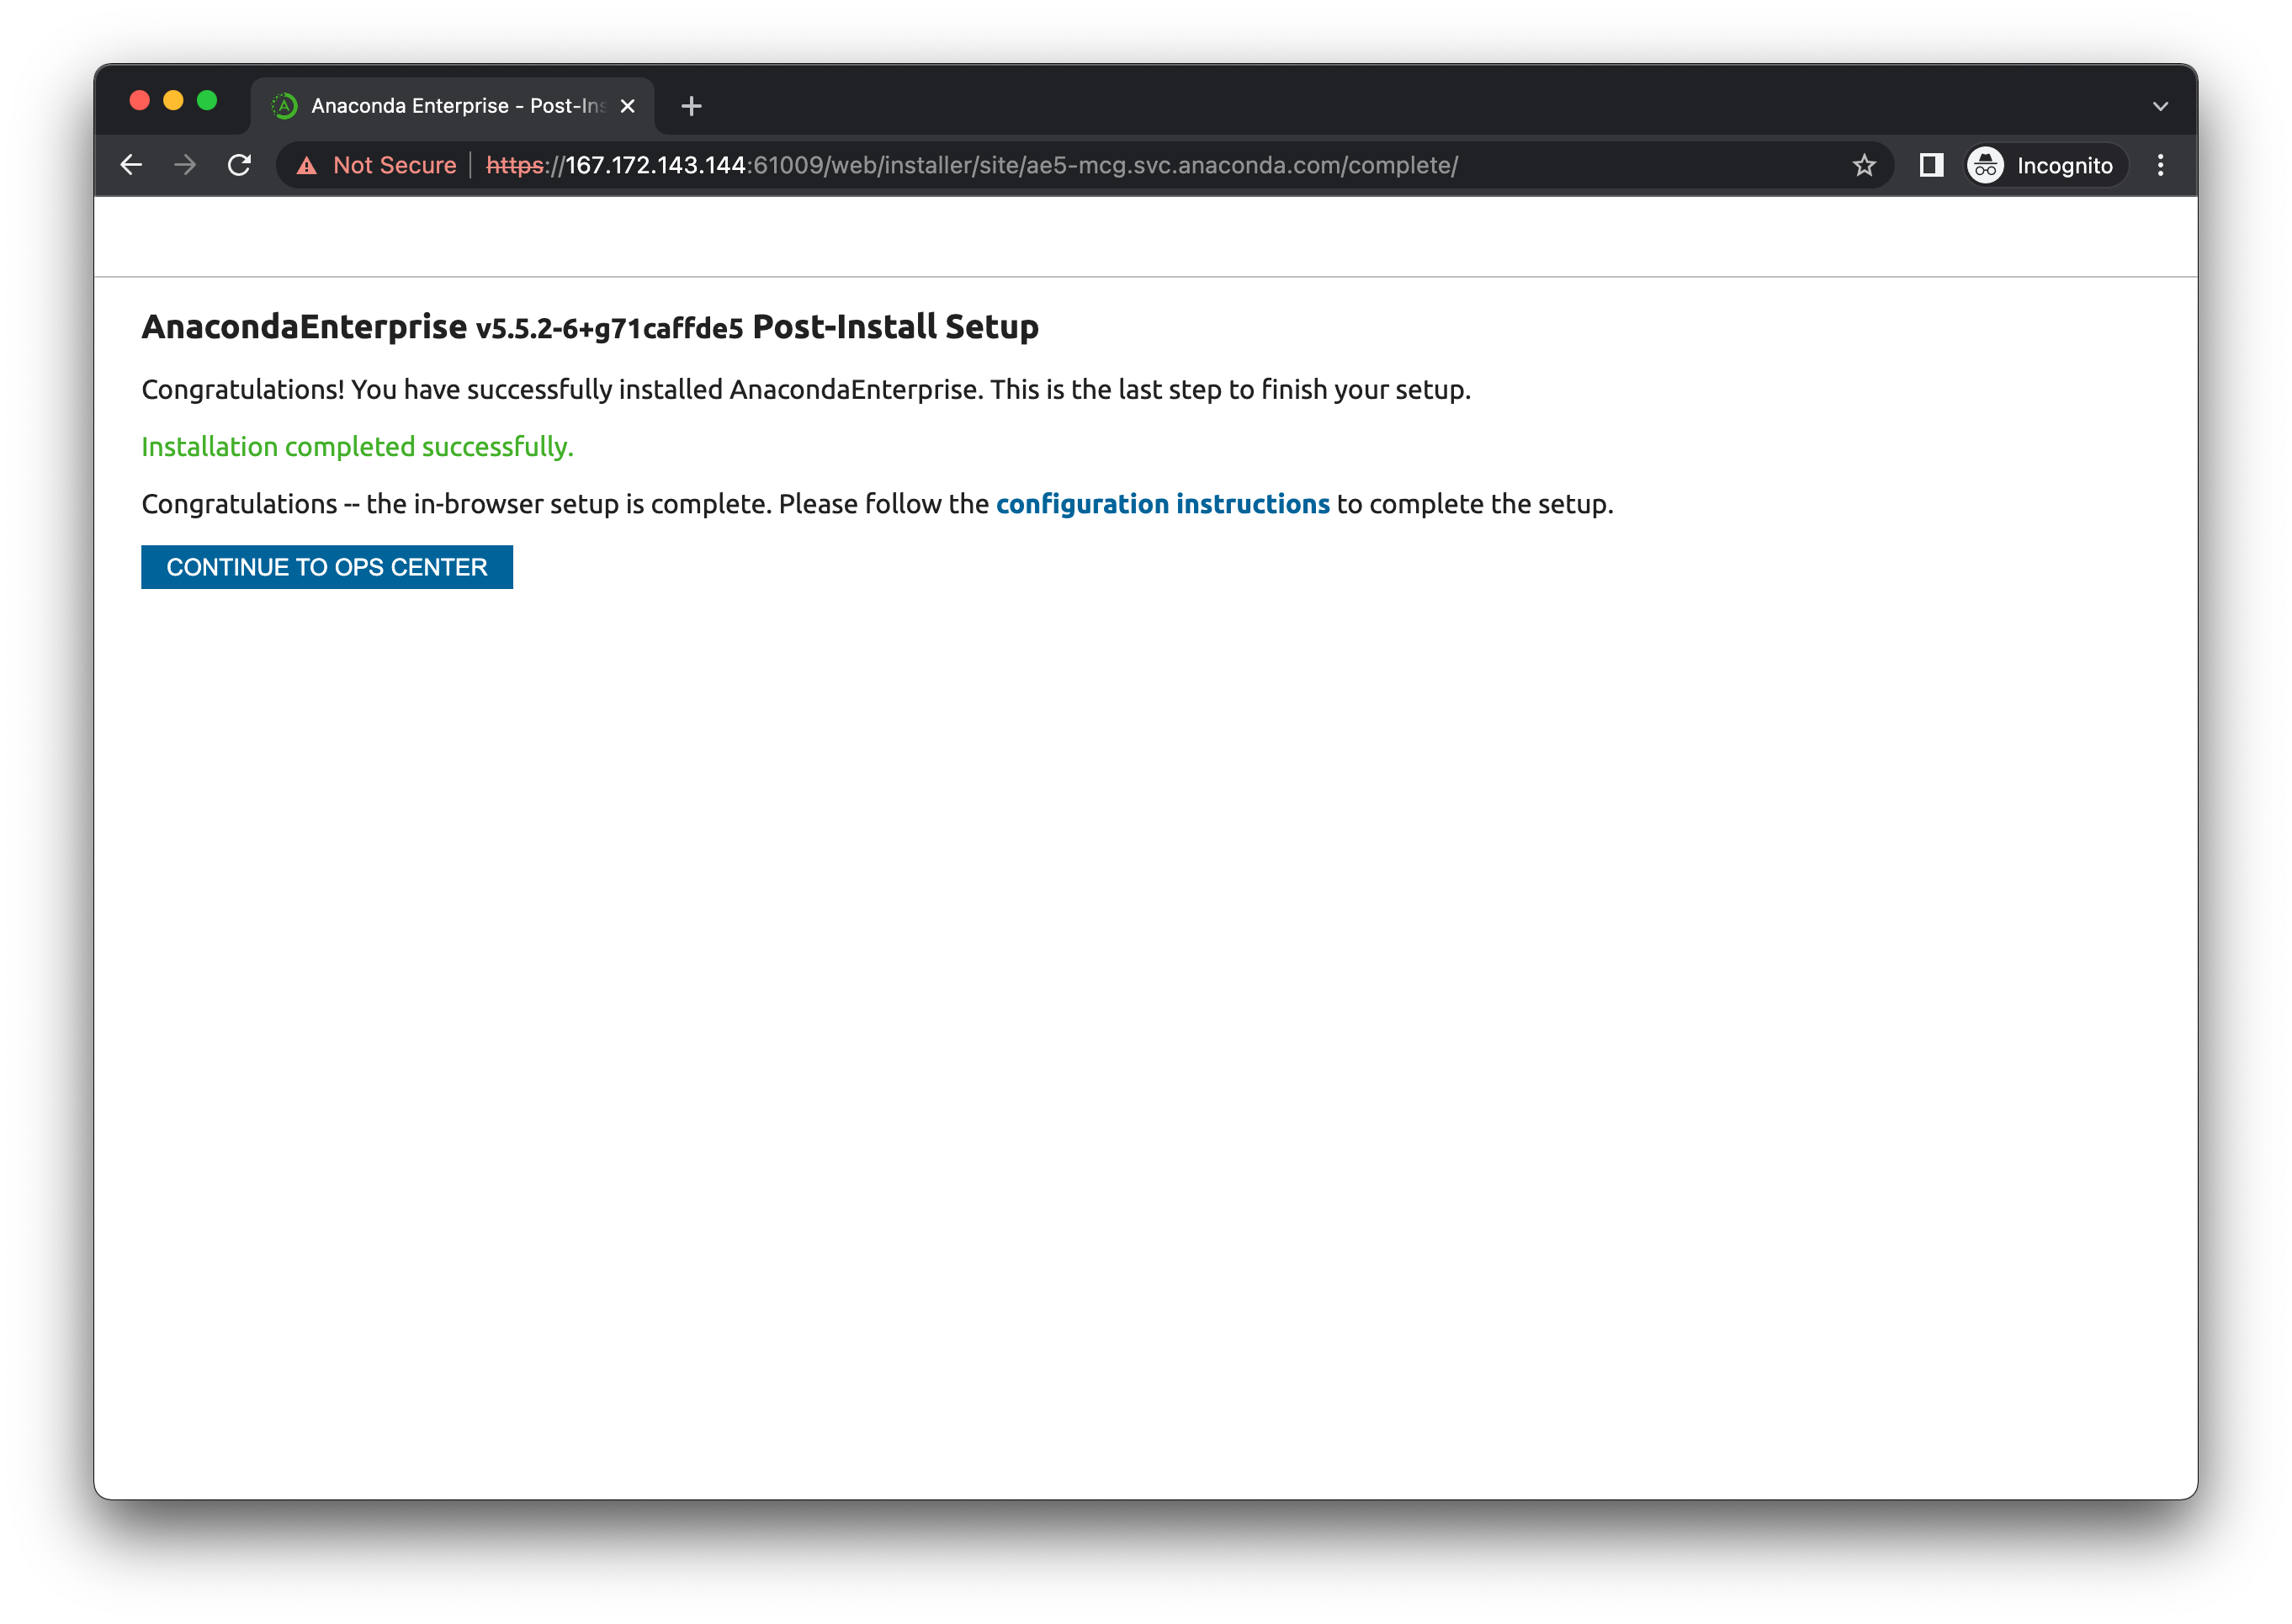
Task: Click the yellow minimize window button
Action: pyautogui.click(x=173, y=100)
